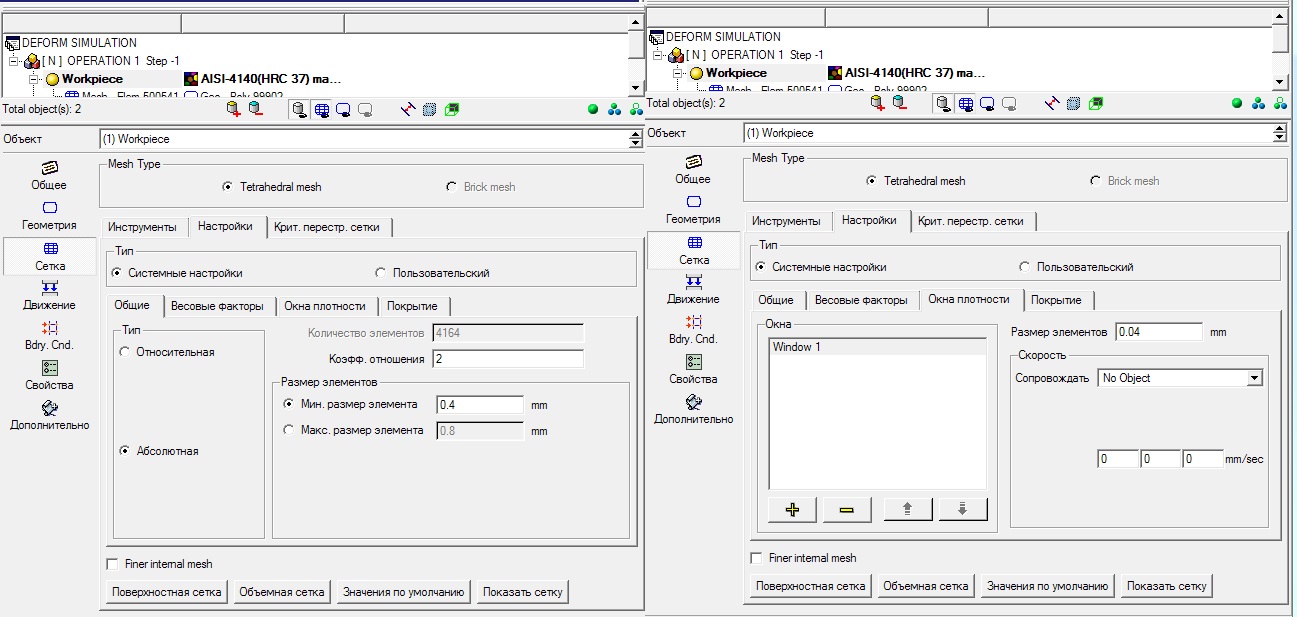This screenshot has width=1297, height=617.
Task: Open Bdry. Cnd. section in left sidebar
Action: pyautogui.click(x=49, y=335)
